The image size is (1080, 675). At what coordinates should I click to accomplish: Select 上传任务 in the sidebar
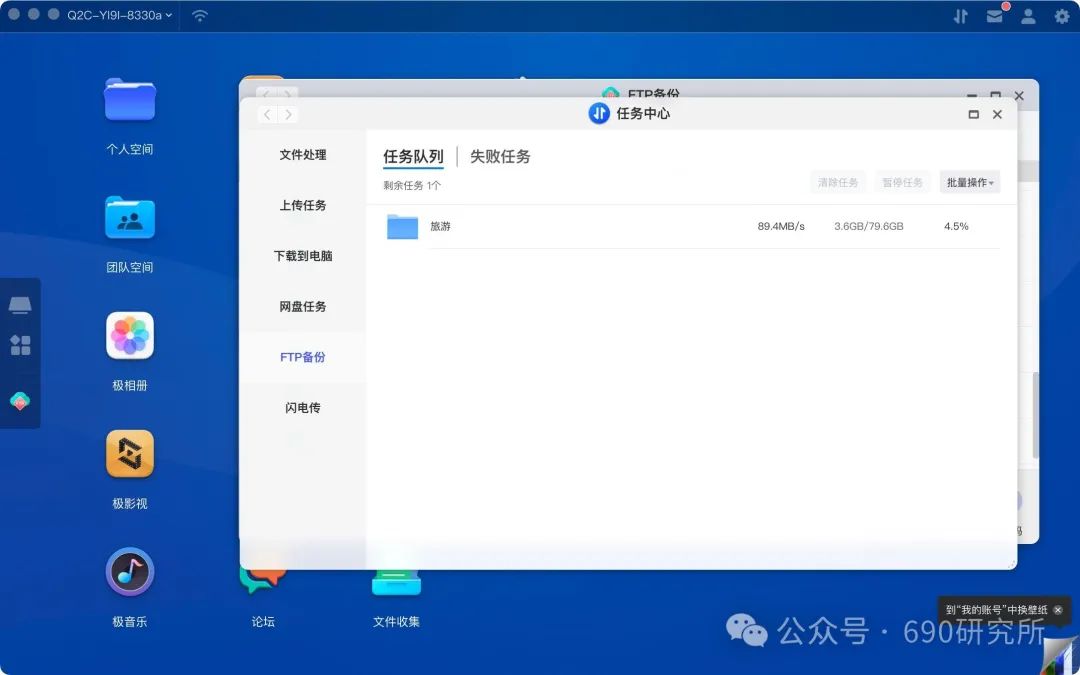tap(302, 205)
